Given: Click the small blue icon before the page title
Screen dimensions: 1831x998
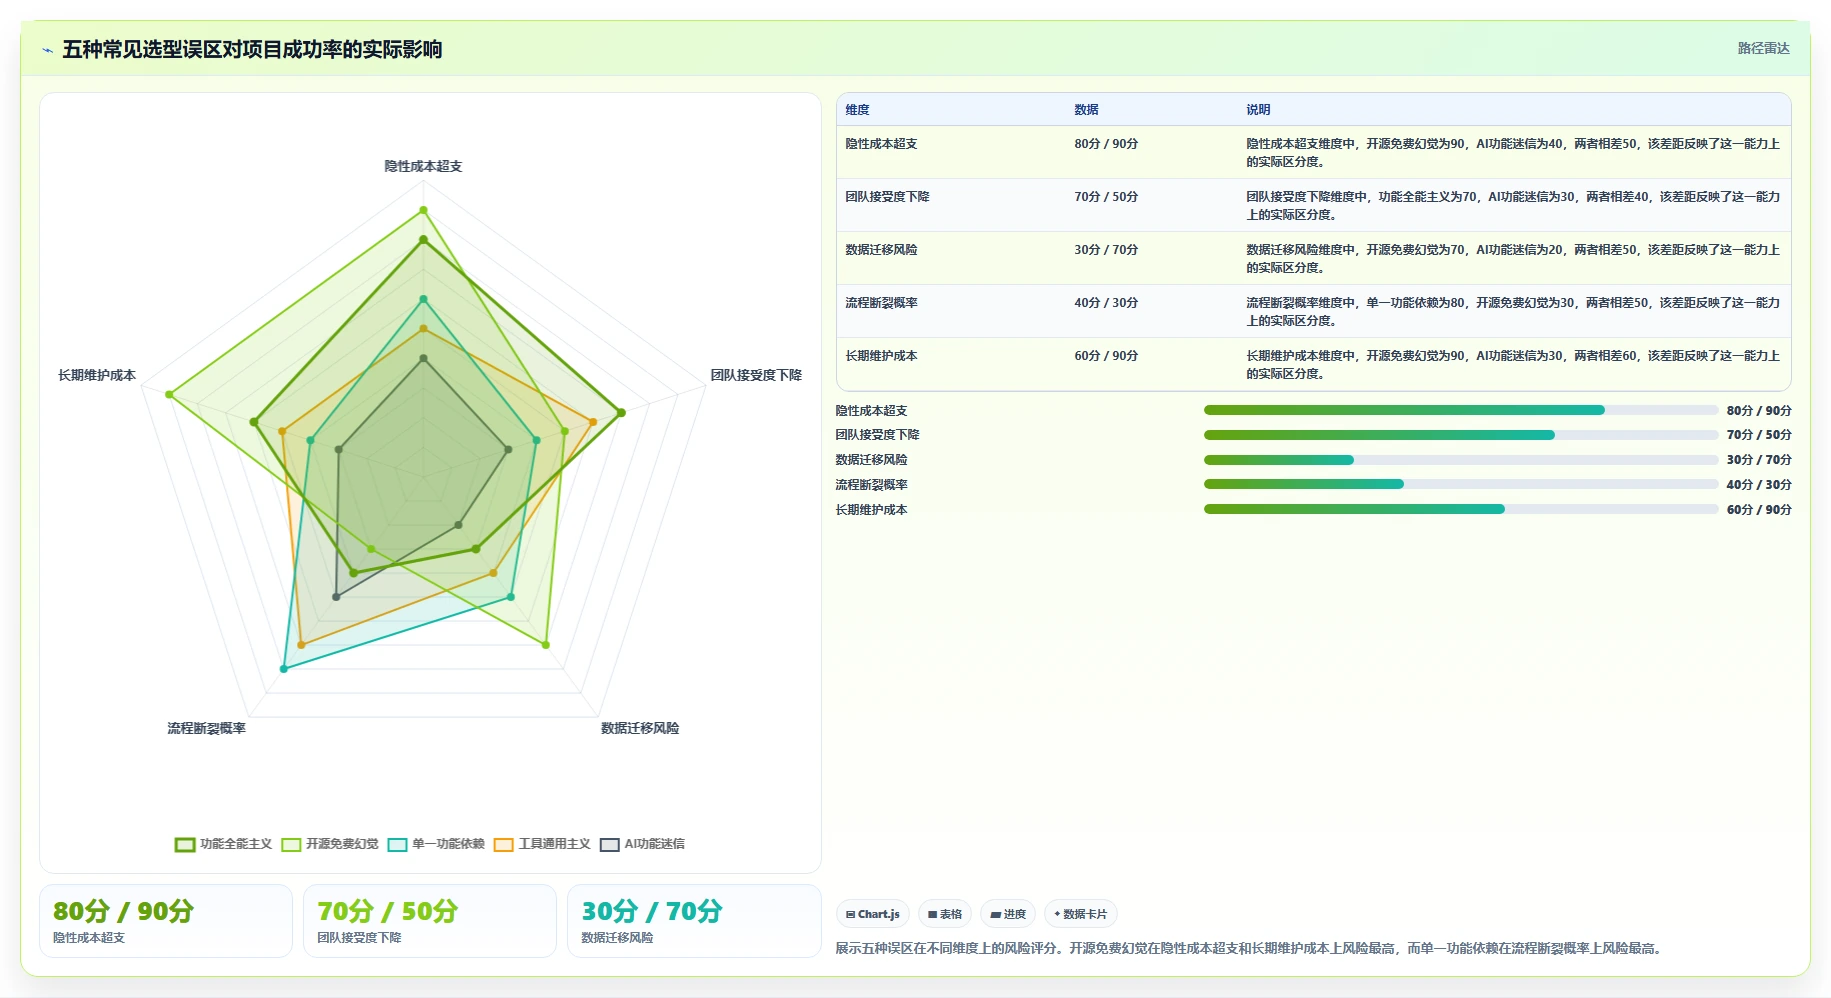Looking at the screenshot, I should pyautogui.click(x=47, y=50).
